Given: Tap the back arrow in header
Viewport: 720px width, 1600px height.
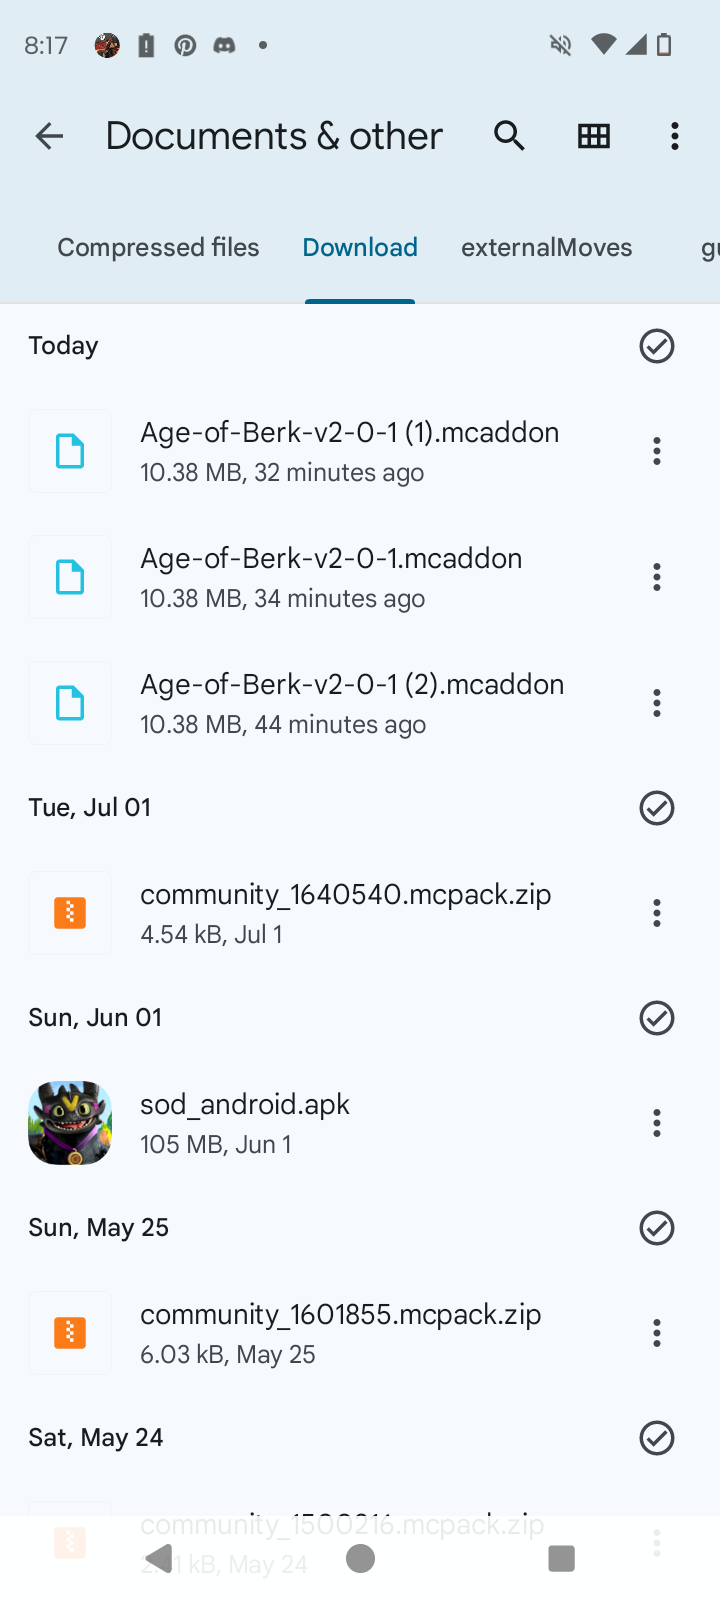Looking at the screenshot, I should tap(49, 136).
